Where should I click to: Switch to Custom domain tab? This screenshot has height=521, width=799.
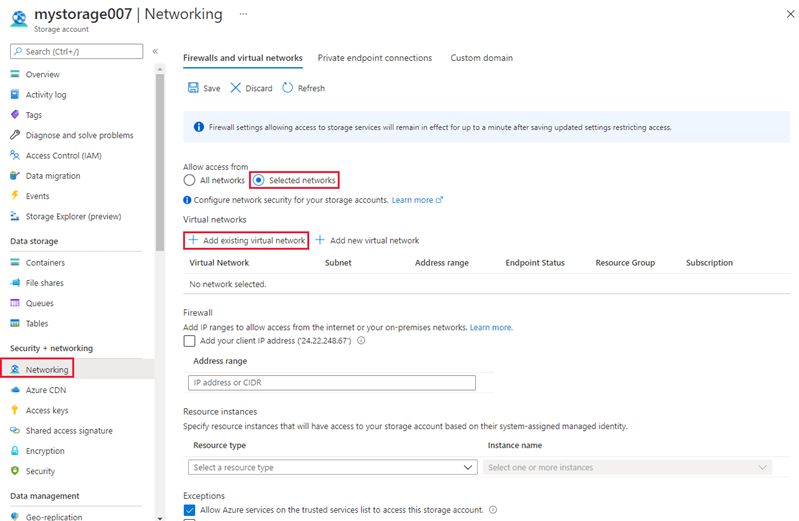482,58
